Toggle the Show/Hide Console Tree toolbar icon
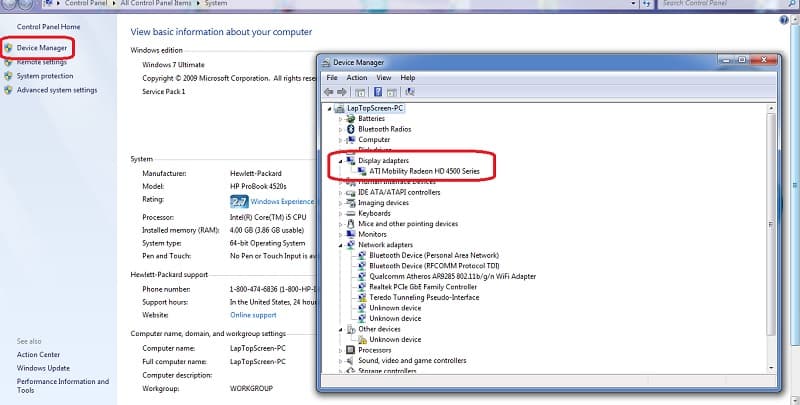The image size is (800, 405). (360, 92)
